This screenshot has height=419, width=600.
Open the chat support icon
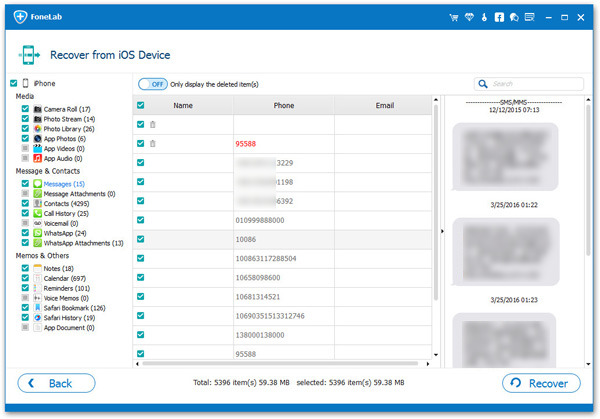click(x=514, y=17)
